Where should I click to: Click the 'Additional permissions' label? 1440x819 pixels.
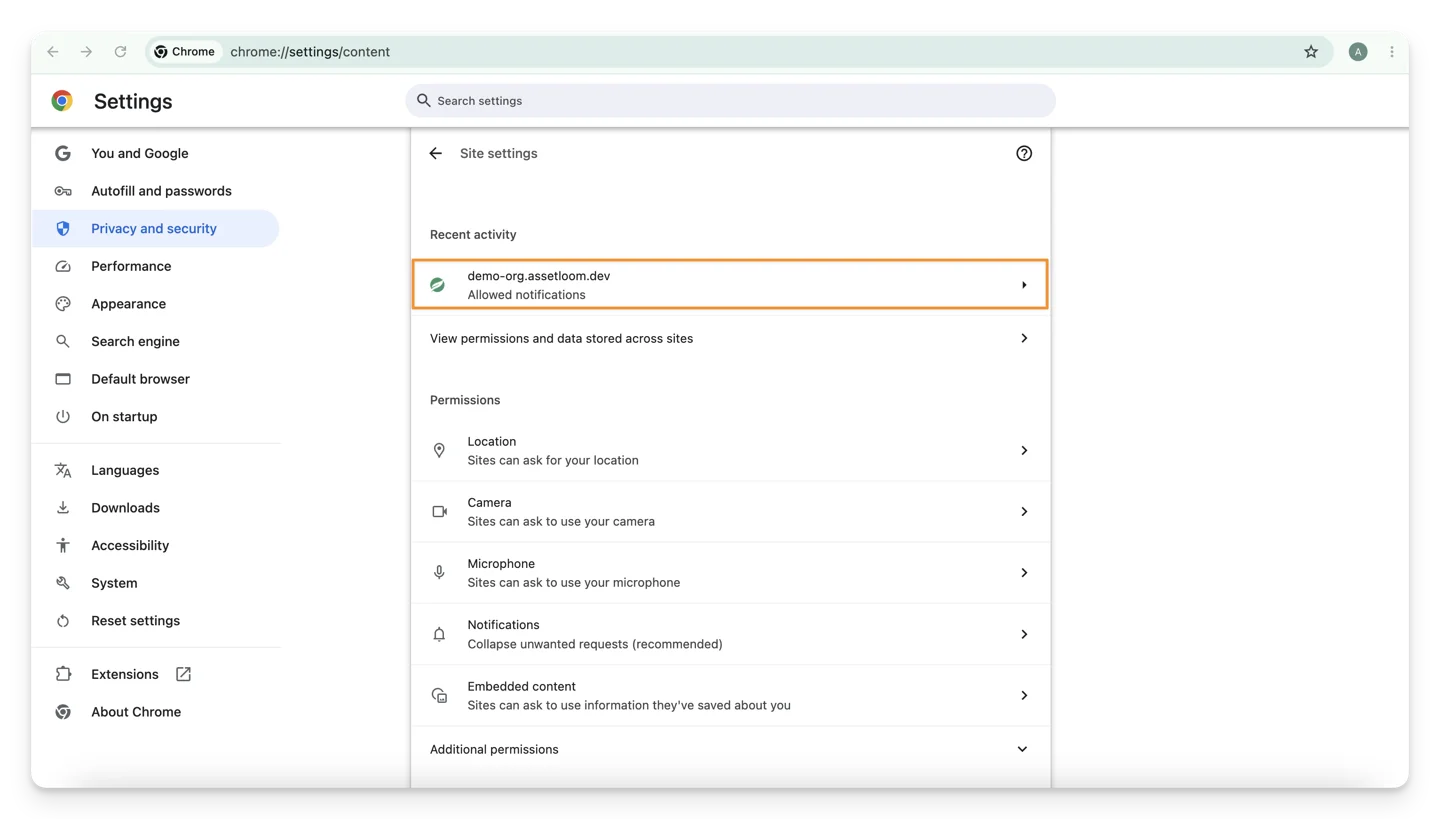494,749
